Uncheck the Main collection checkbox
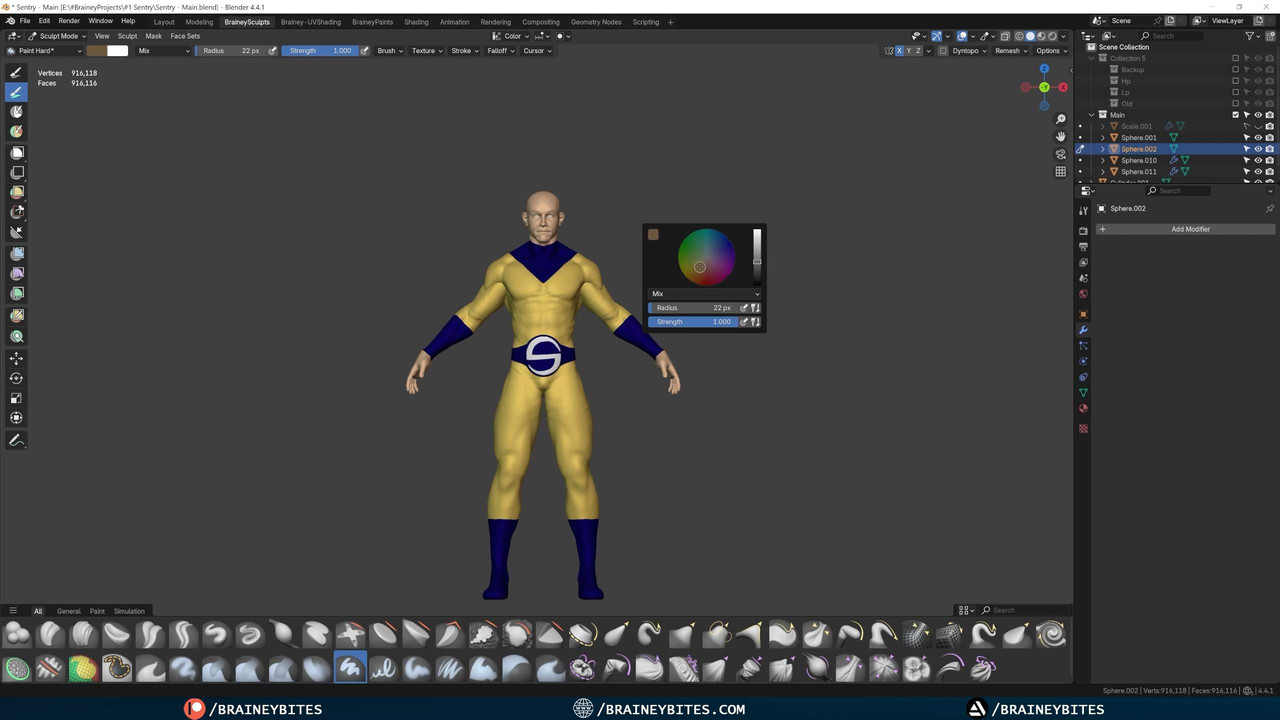This screenshot has height=720, width=1280. click(1235, 115)
